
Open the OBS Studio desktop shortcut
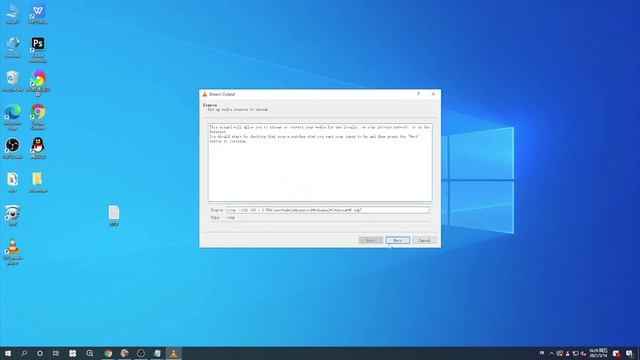click(13, 148)
